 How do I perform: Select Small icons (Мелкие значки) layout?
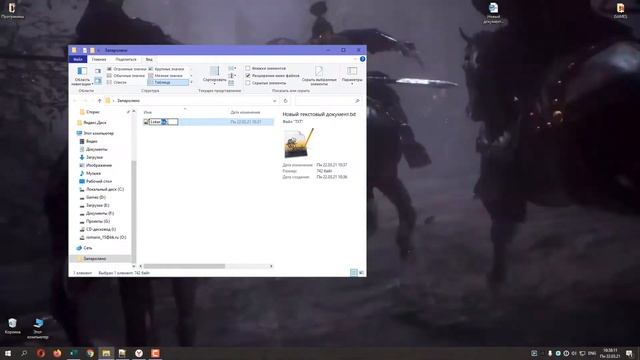166,76
